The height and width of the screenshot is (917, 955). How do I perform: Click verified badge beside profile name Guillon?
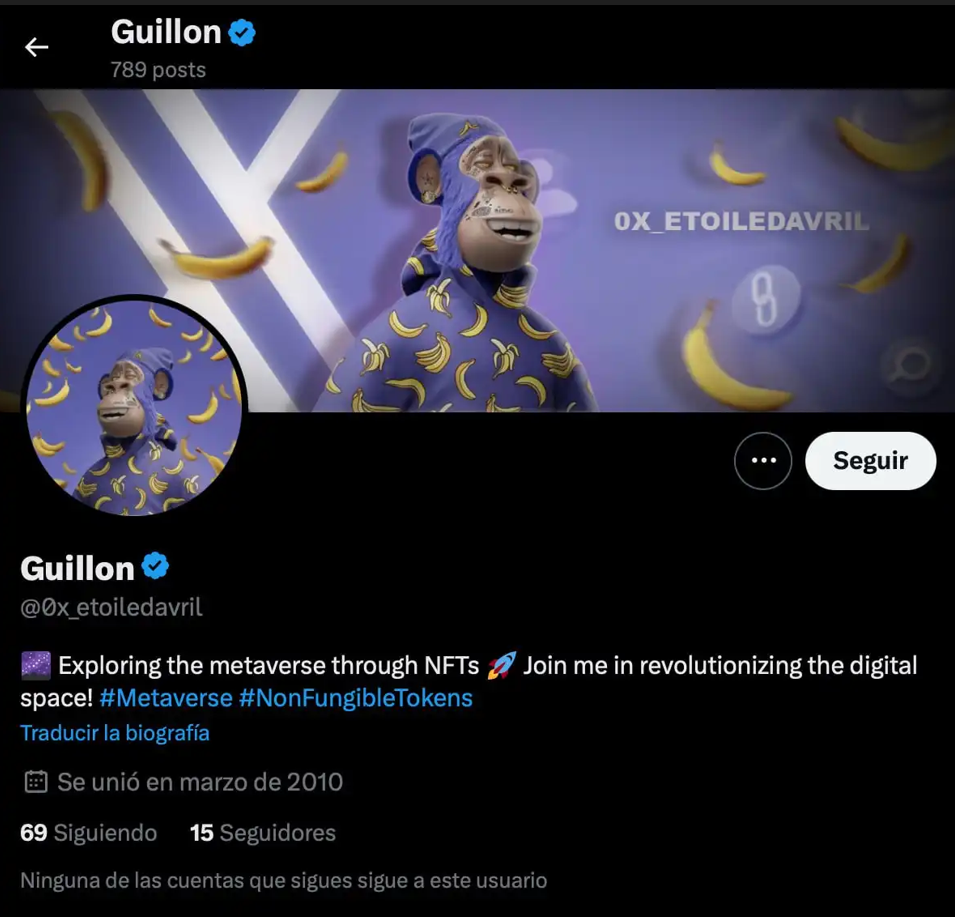(x=155, y=566)
